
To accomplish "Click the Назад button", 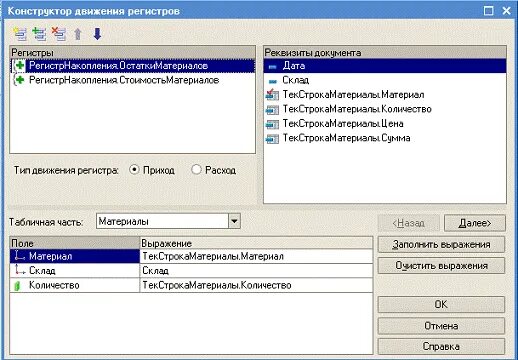I will [x=408, y=223].
